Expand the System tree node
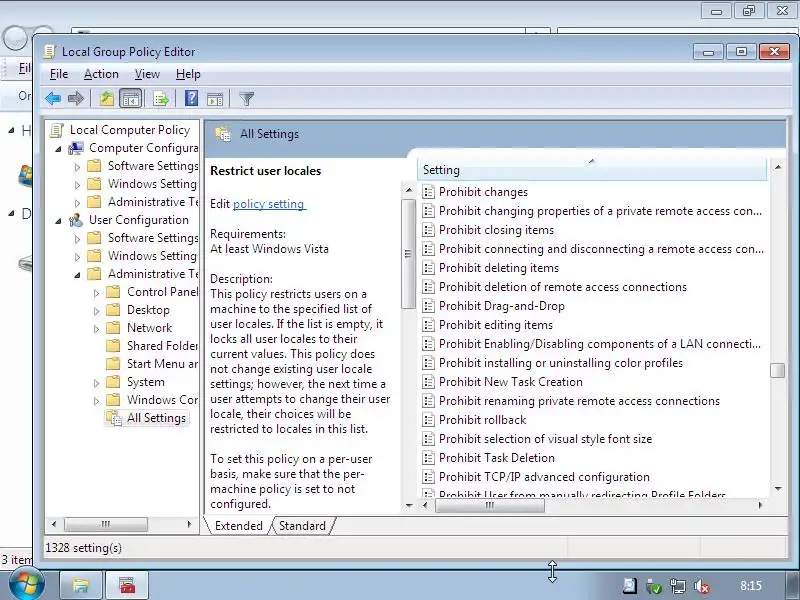This screenshot has height=600, width=800. (x=96, y=383)
